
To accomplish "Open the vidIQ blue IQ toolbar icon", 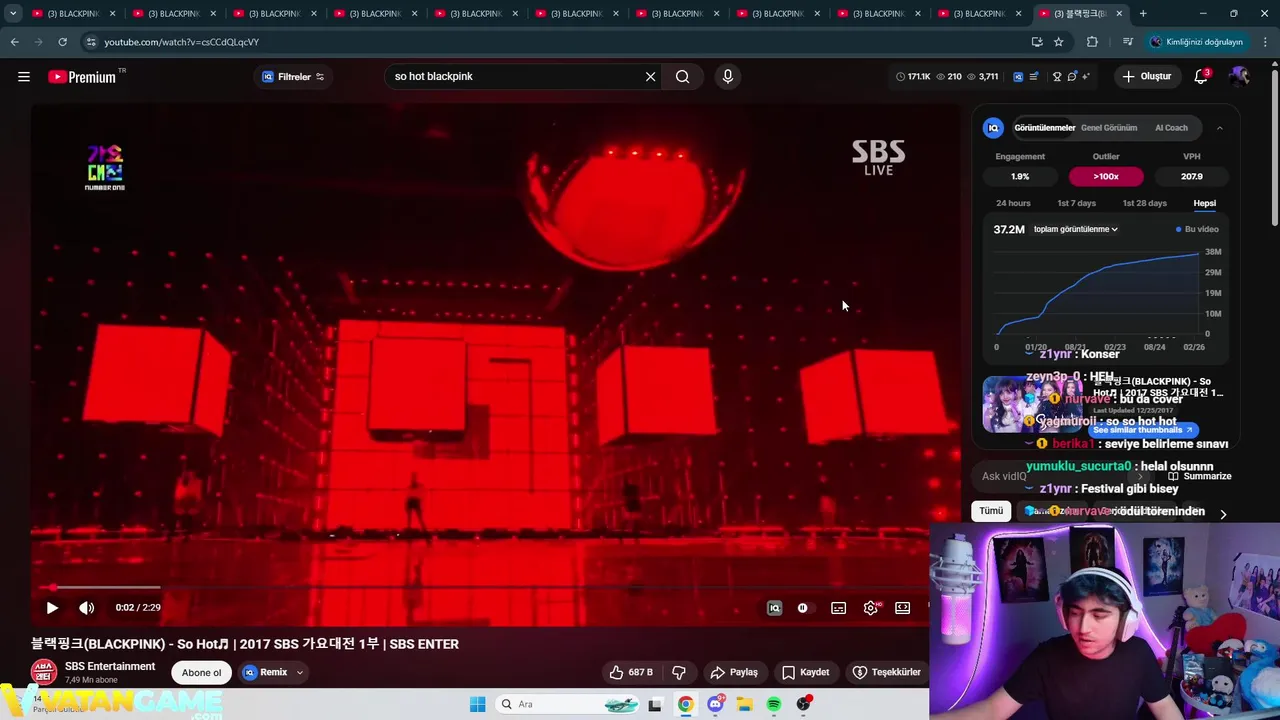I will [x=1018, y=76].
